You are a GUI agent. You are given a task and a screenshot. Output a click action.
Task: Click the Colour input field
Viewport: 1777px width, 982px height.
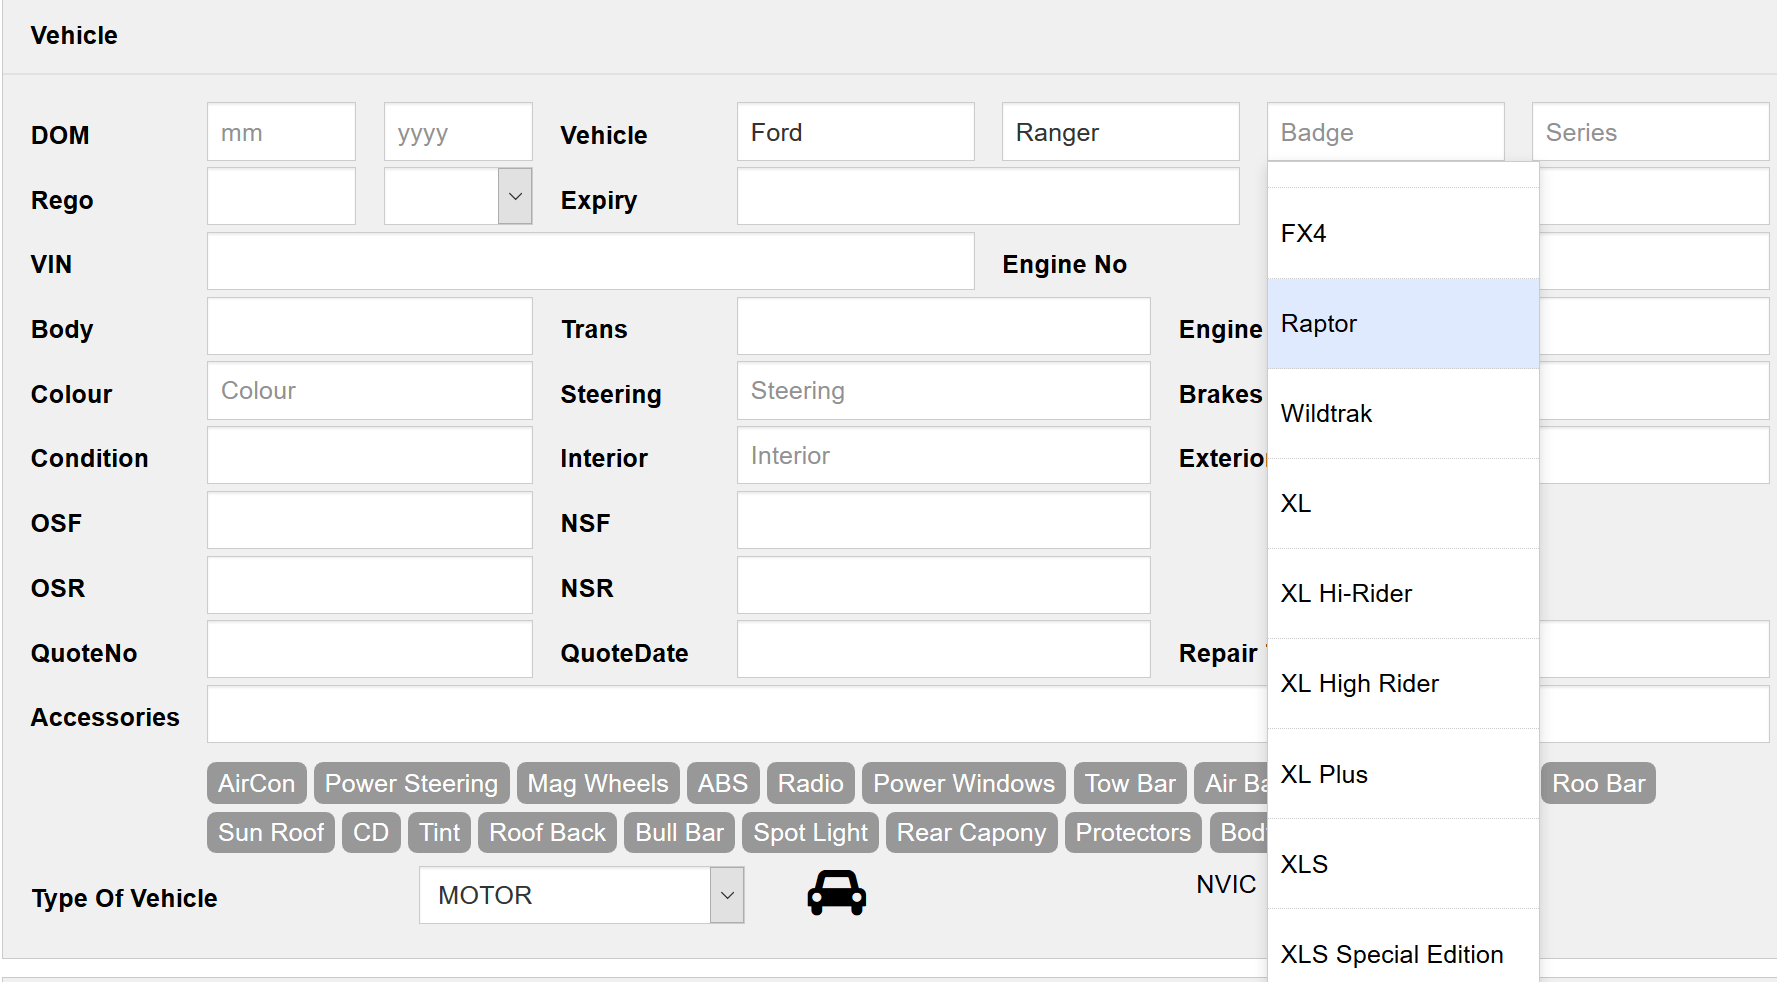click(x=369, y=390)
